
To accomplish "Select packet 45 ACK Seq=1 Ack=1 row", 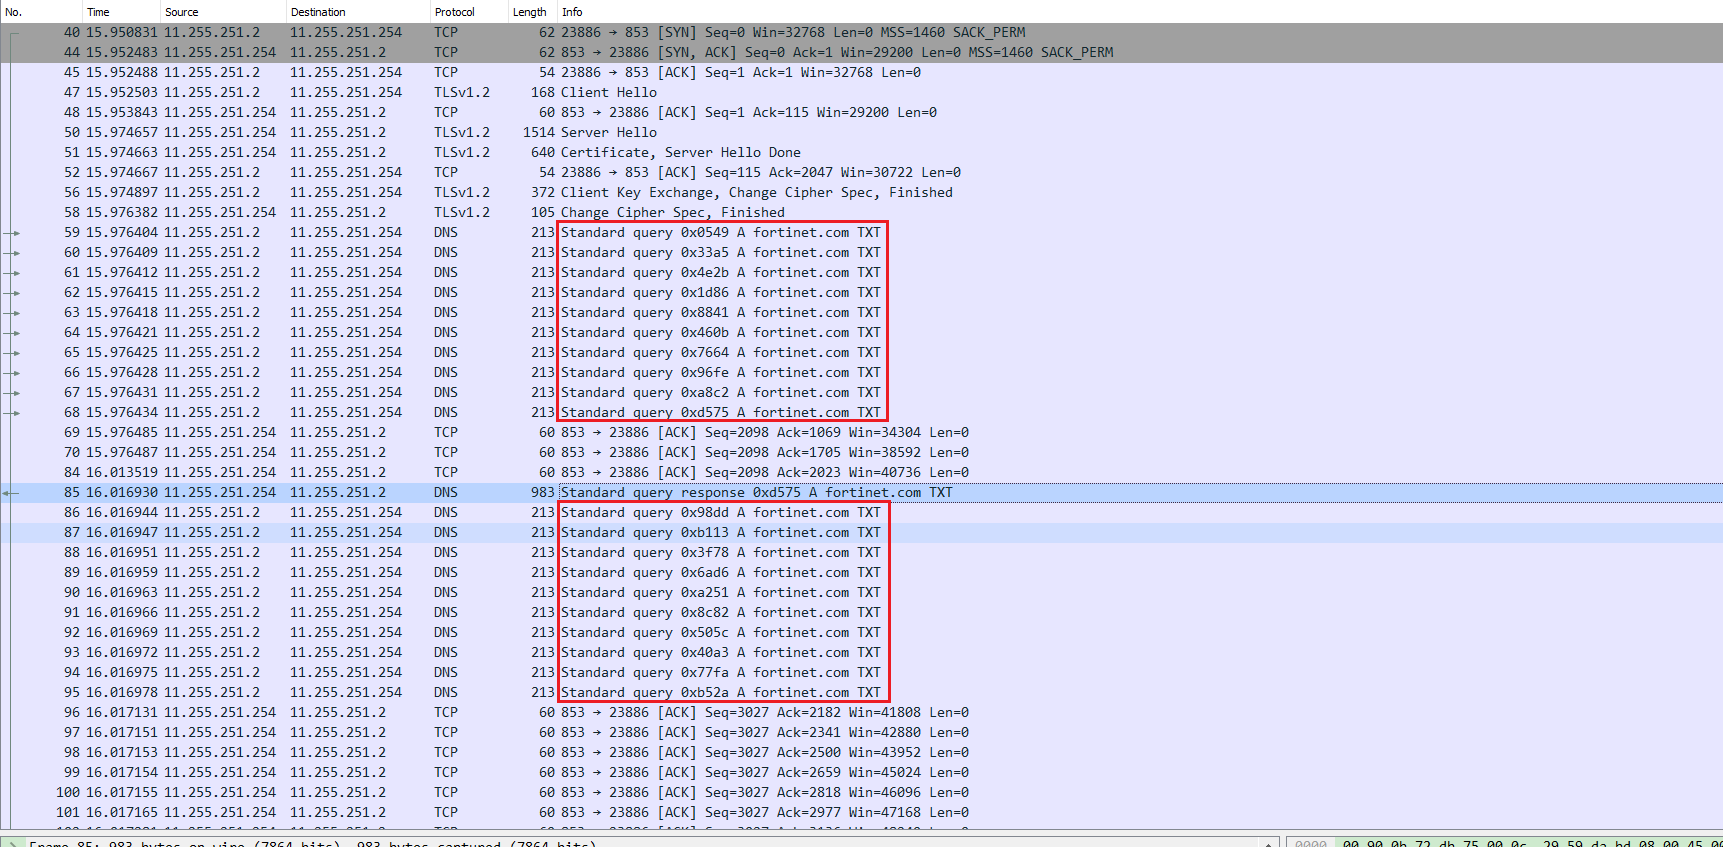I will click(861, 72).
